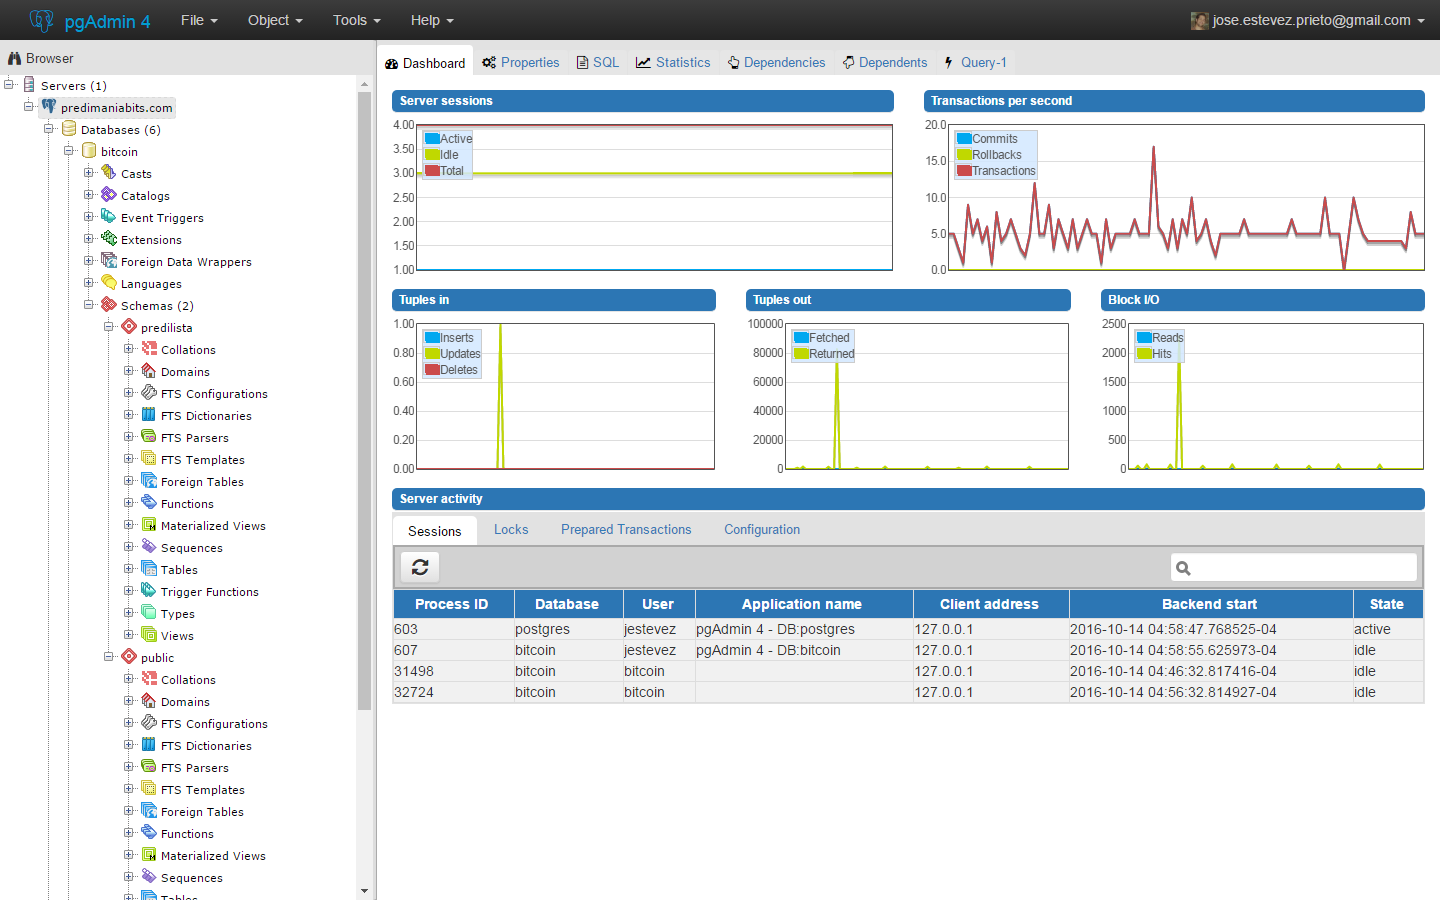
Task: Sort sessions by Process ID header
Action: click(452, 604)
